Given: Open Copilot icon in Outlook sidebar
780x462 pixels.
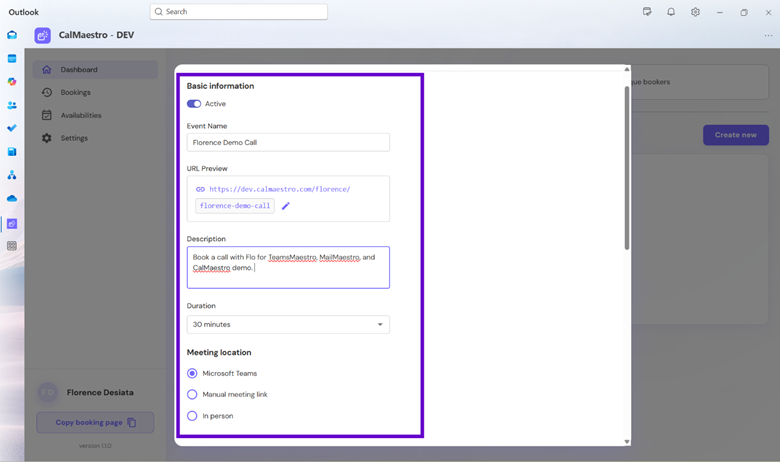Looking at the screenshot, I should [12, 82].
